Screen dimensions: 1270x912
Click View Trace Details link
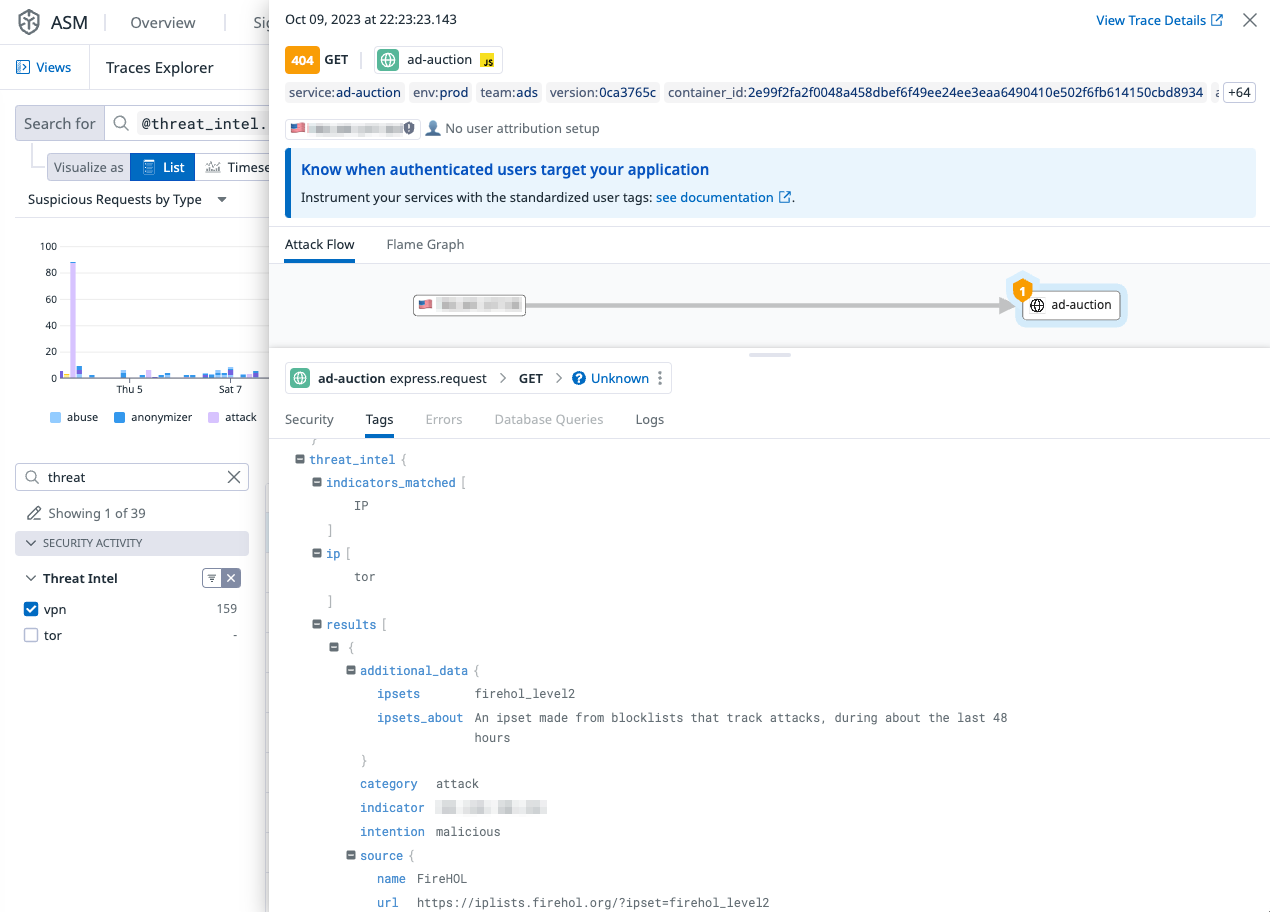[x=1151, y=20]
